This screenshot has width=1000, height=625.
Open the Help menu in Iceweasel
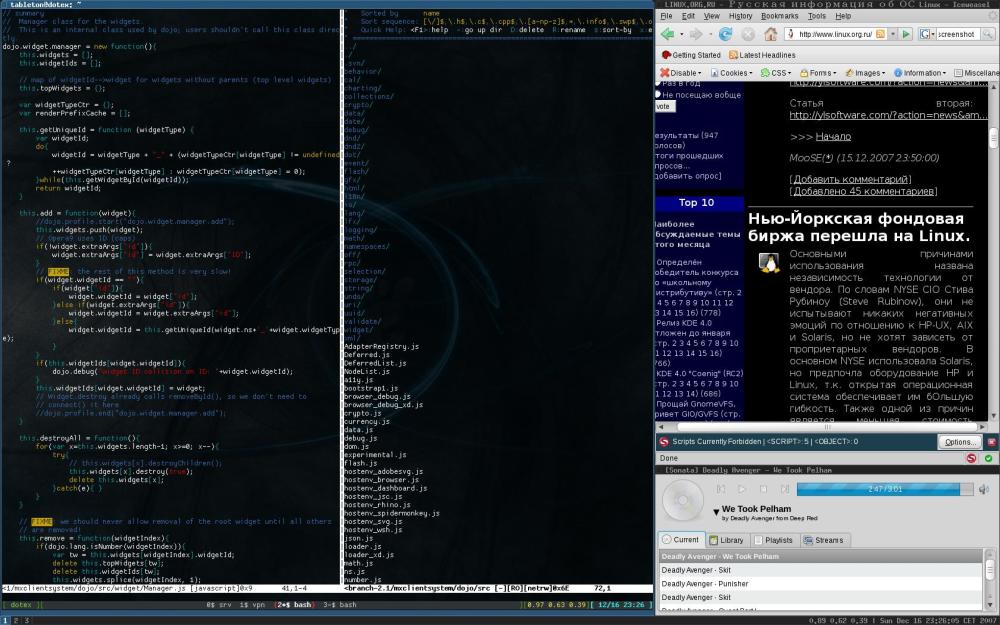(842, 16)
